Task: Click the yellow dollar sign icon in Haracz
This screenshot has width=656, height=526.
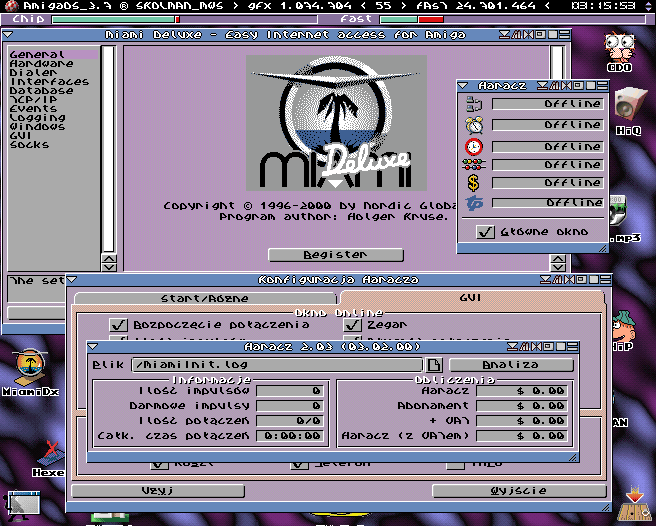Action: pyautogui.click(x=473, y=183)
